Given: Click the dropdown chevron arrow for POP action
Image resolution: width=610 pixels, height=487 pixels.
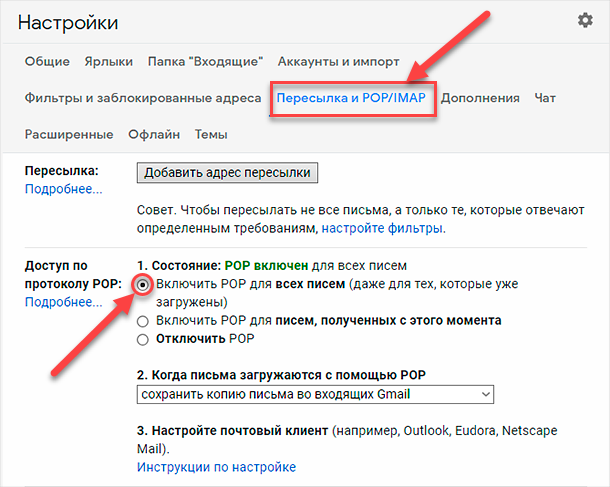Looking at the screenshot, I should pos(486,394).
